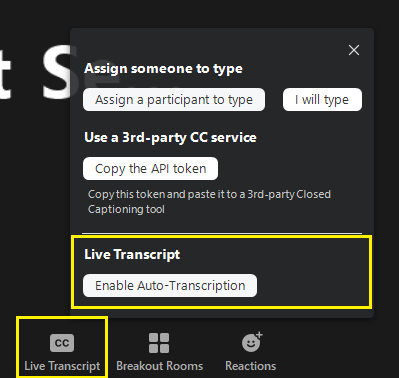The image size is (399, 378).
Task: Click the Reactions toolbar label
Action: pyautogui.click(x=251, y=366)
